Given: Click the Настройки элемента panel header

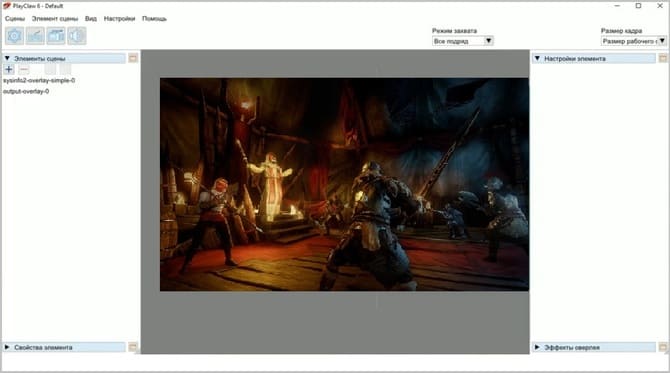Looking at the screenshot, I should pyautogui.click(x=594, y=58).
